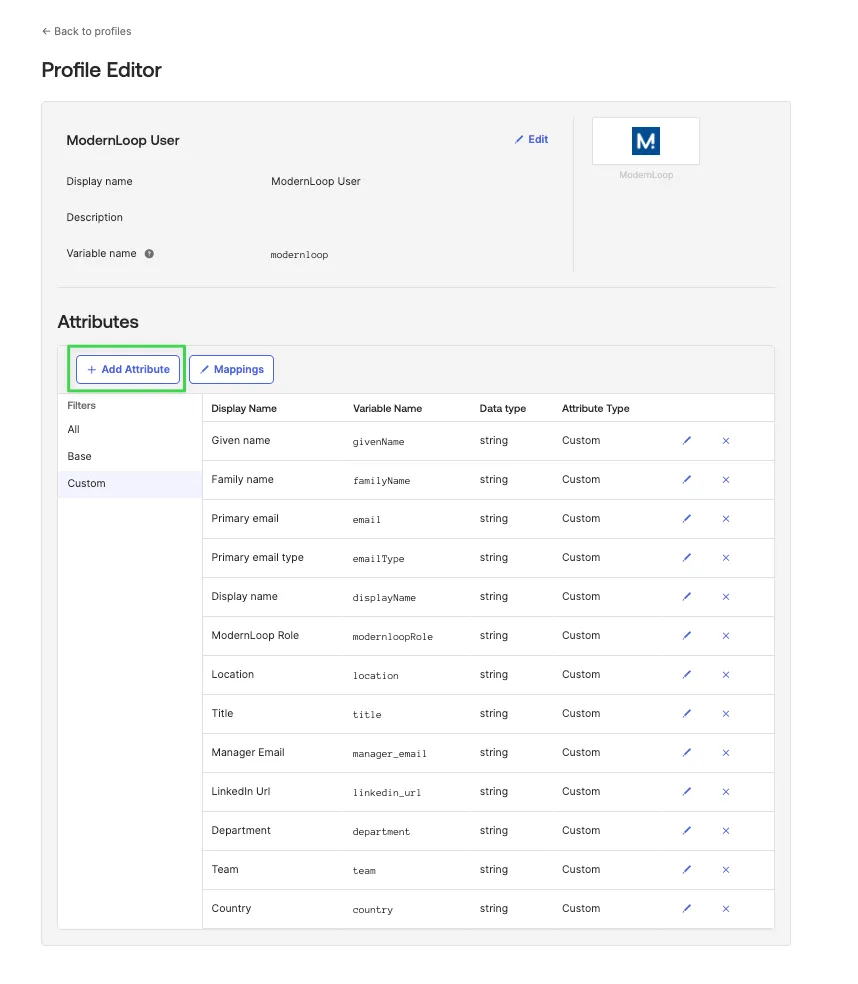Select the All filter
Image resolution: width=858 pixels, height=984 pixels.
pyautogui.click(x=73, y=429)
